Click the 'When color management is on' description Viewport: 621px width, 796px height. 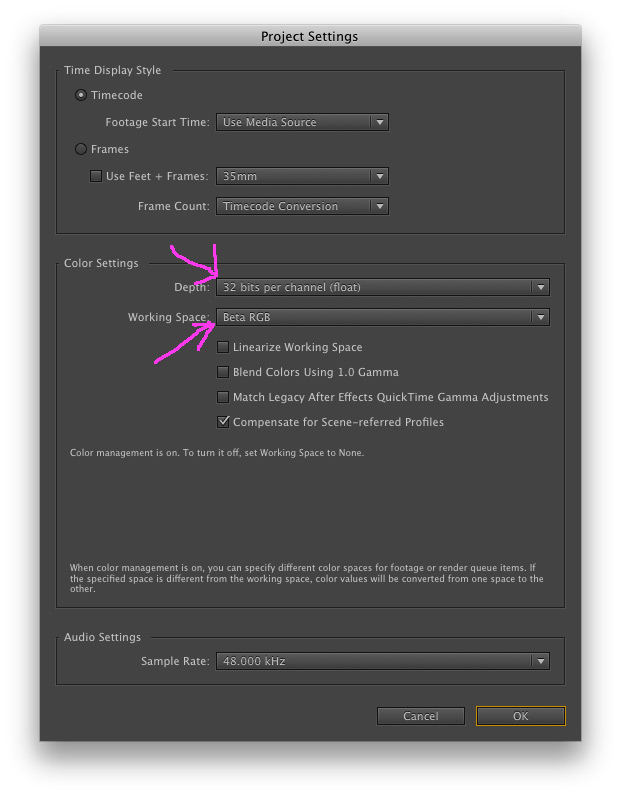307,578
